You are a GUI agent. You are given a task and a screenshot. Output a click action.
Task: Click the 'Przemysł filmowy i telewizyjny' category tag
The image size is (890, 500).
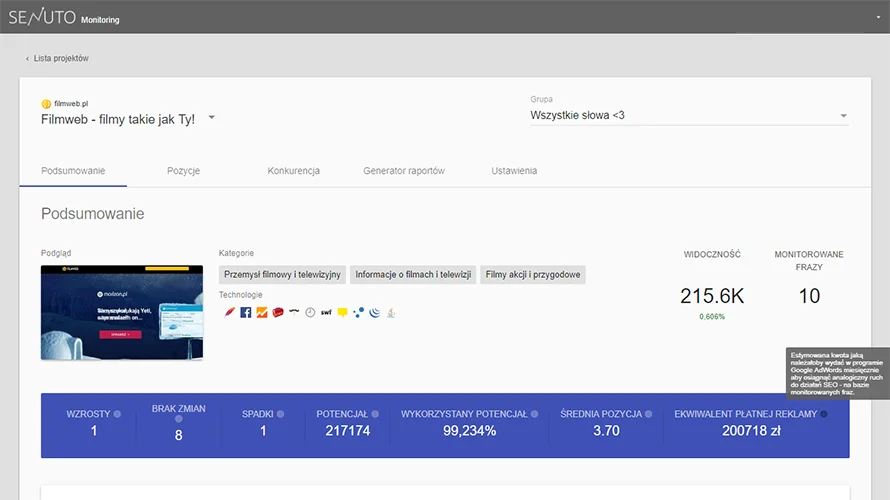tap(283, 275)
